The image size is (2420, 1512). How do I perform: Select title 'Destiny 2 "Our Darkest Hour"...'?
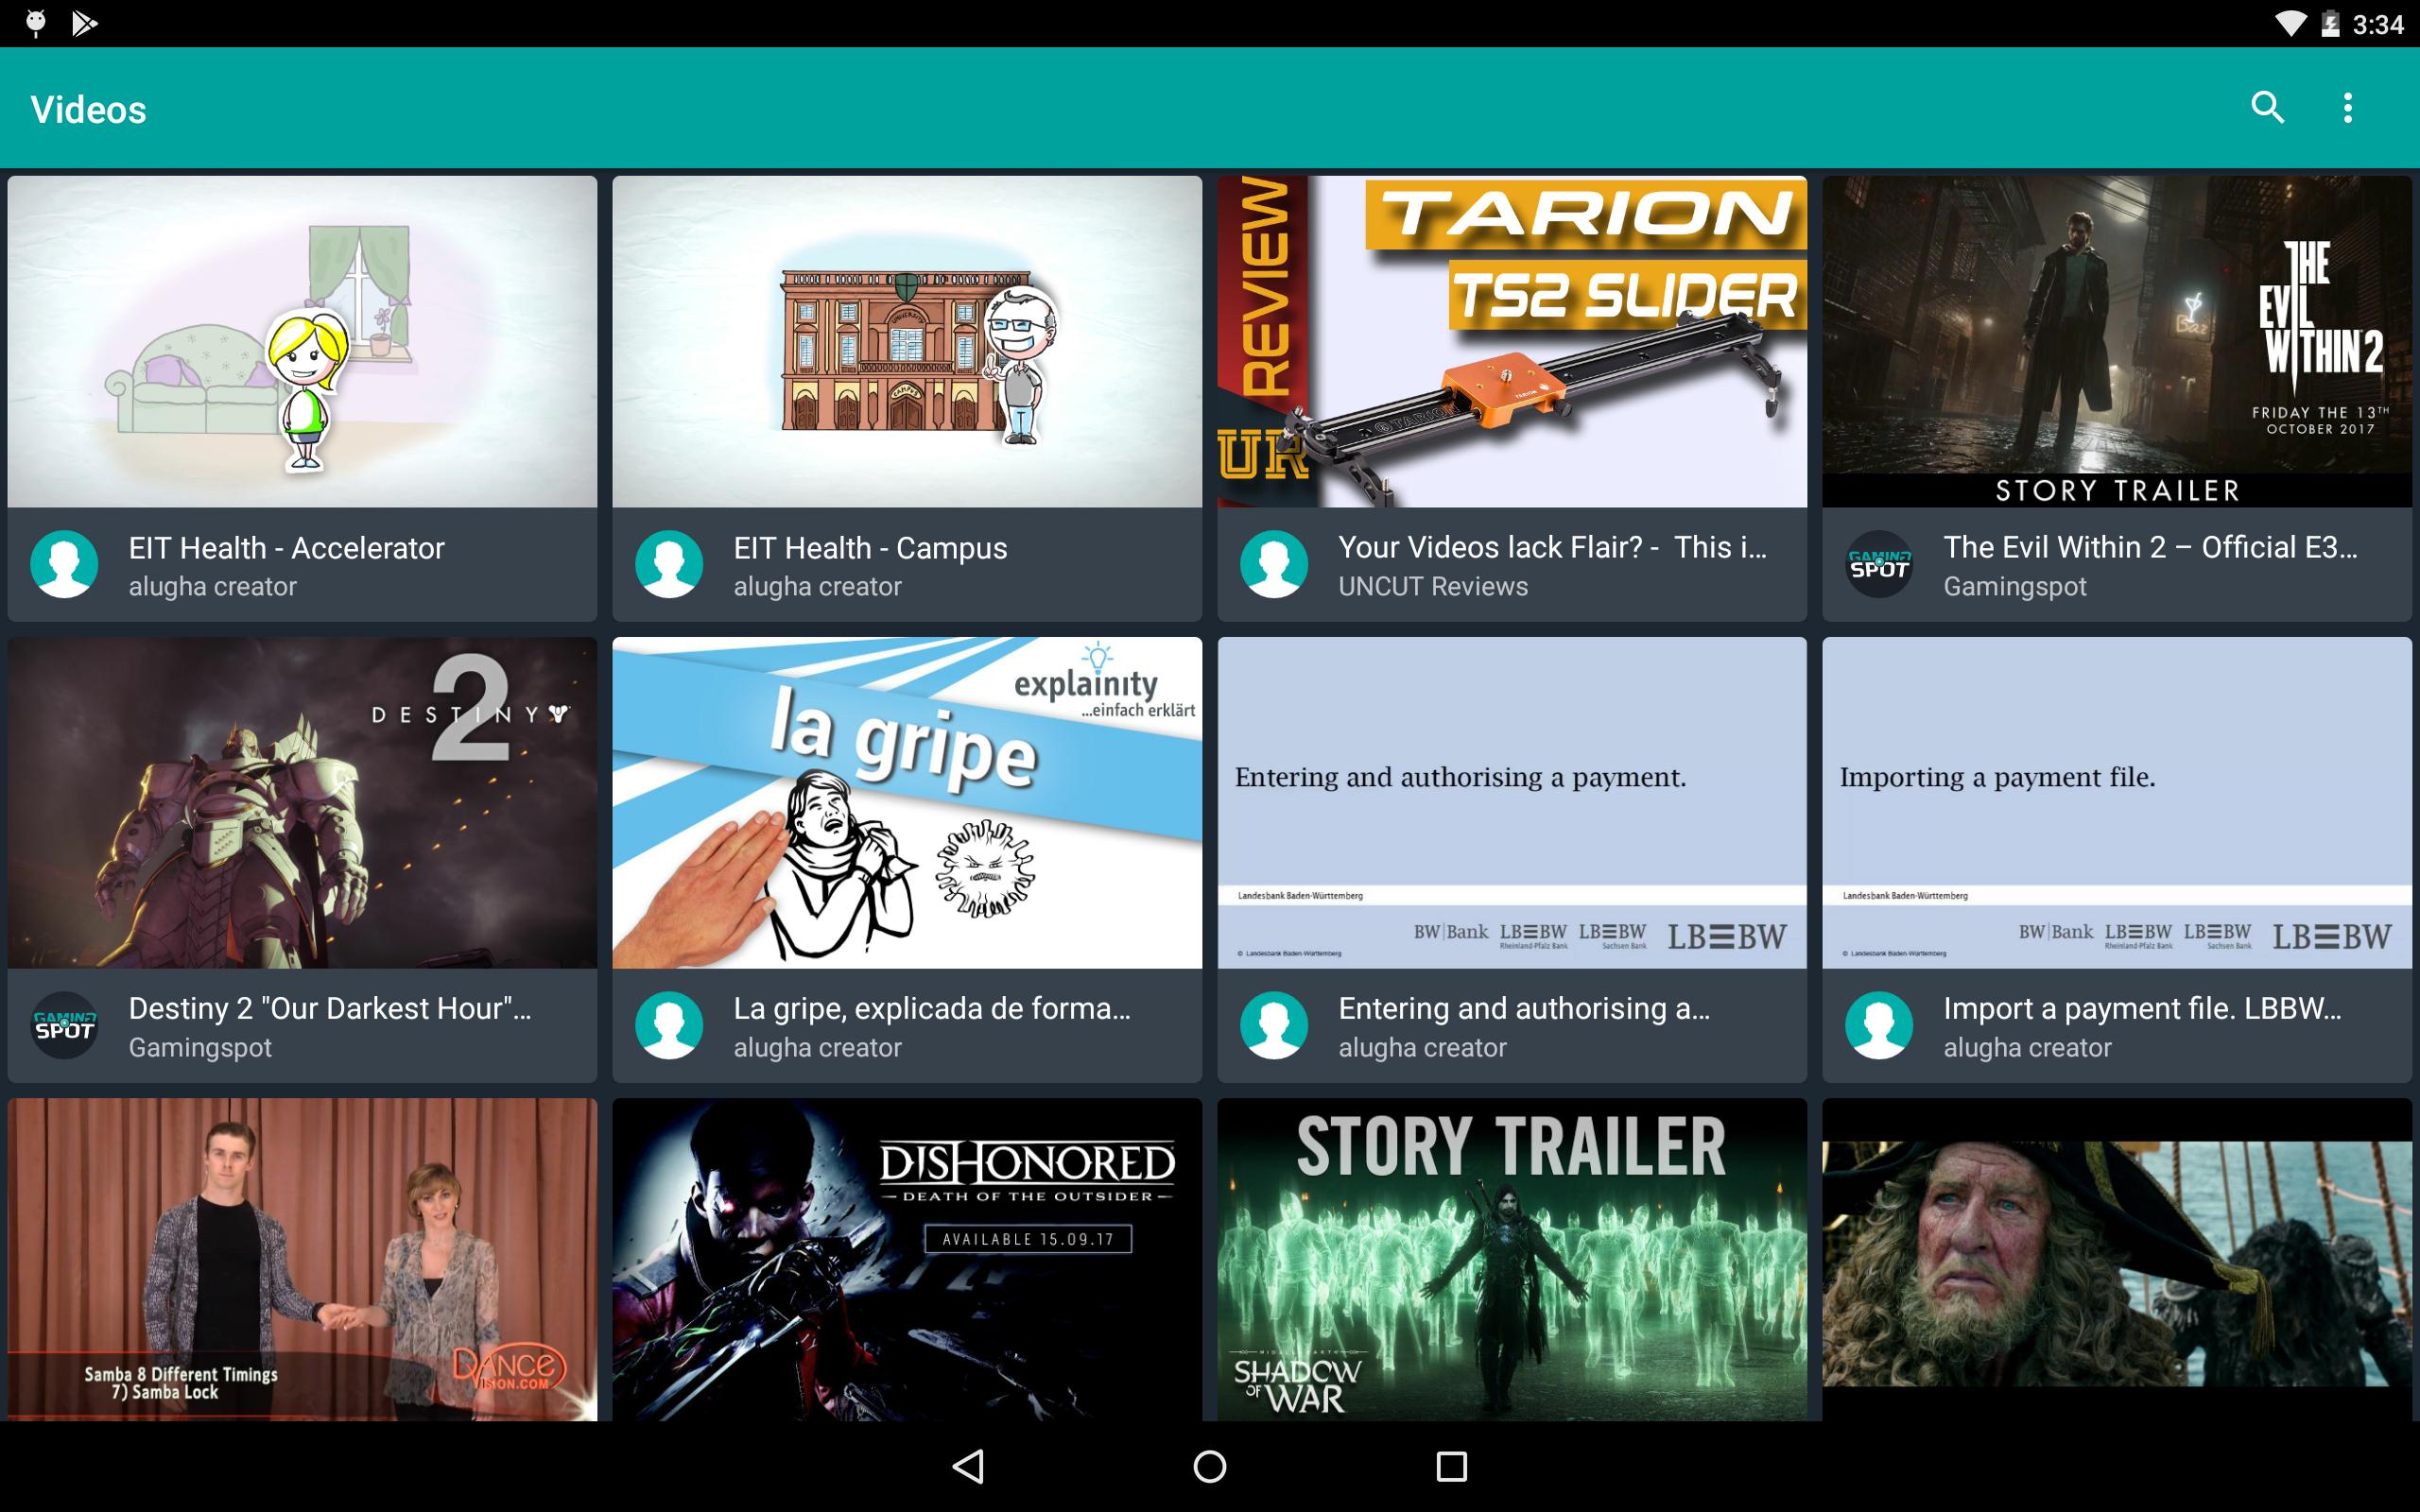pyautogui.click(x=330, y=1008)
